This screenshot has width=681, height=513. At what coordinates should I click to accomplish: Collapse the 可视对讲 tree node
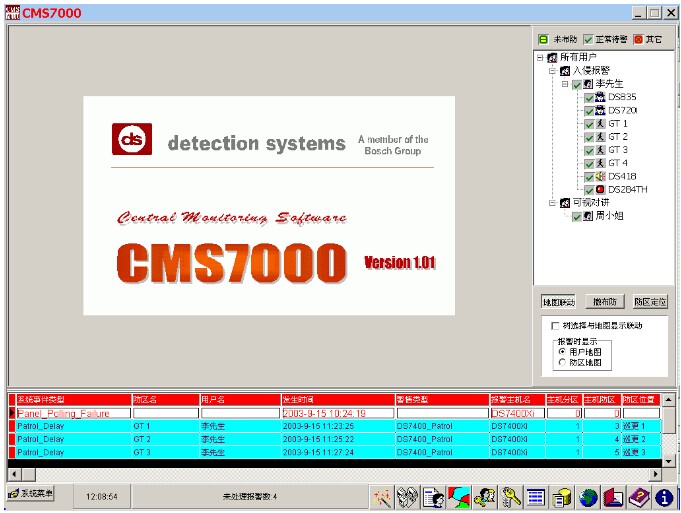point(552,203)
